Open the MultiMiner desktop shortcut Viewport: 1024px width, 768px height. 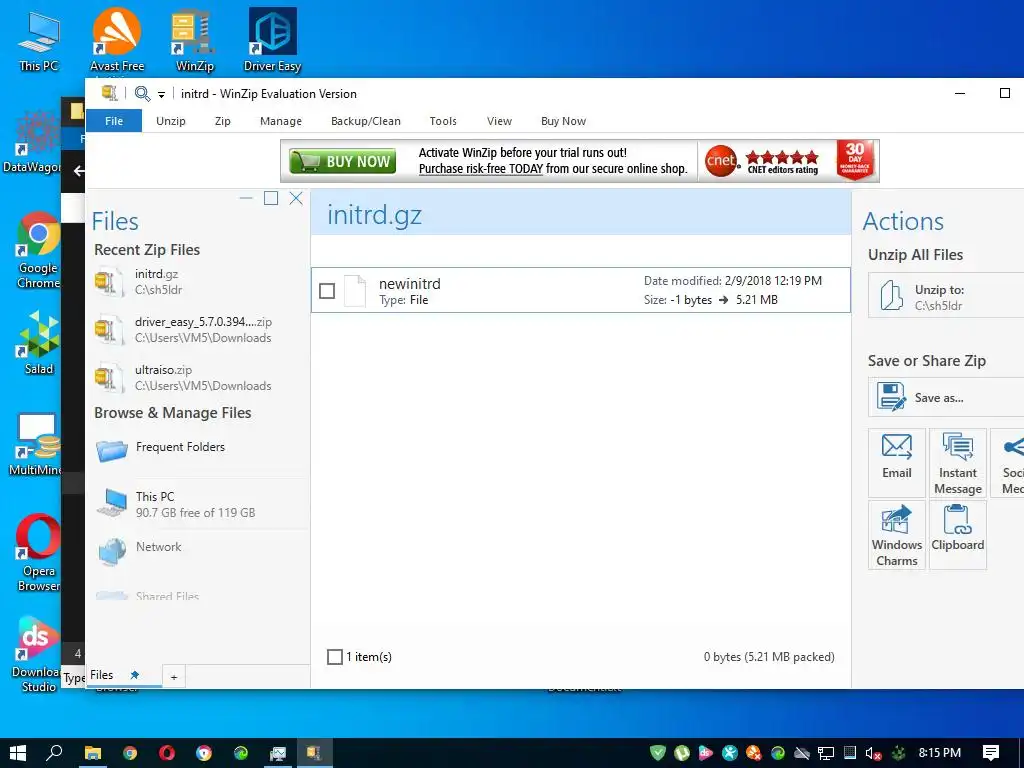point(36,444)
